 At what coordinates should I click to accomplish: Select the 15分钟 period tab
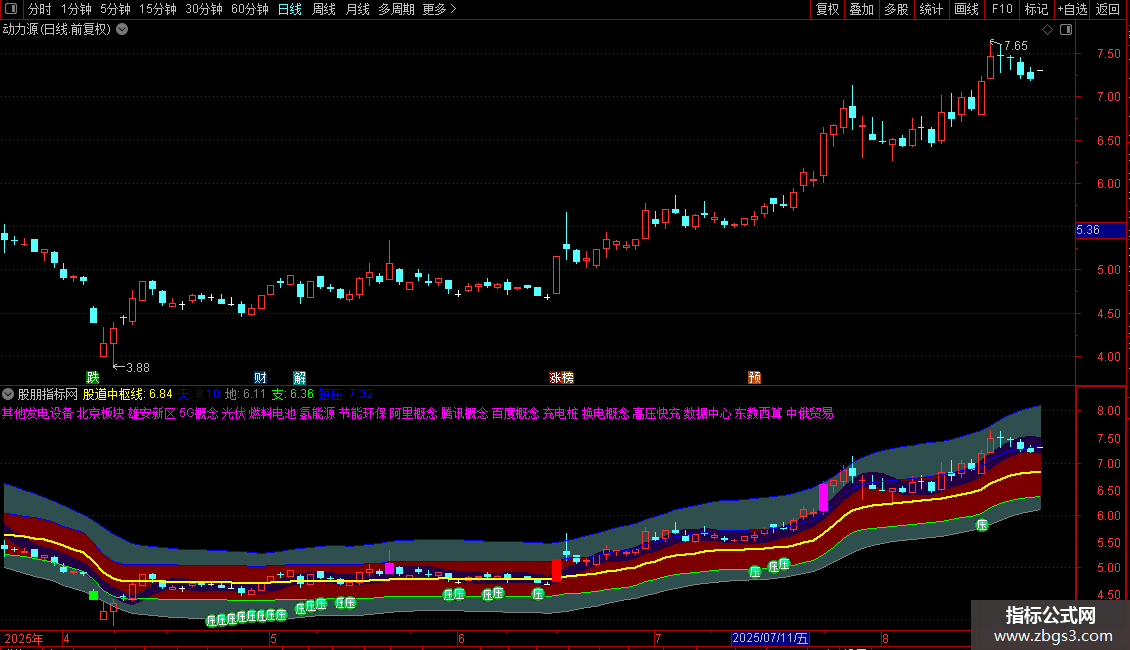[158, 9]
